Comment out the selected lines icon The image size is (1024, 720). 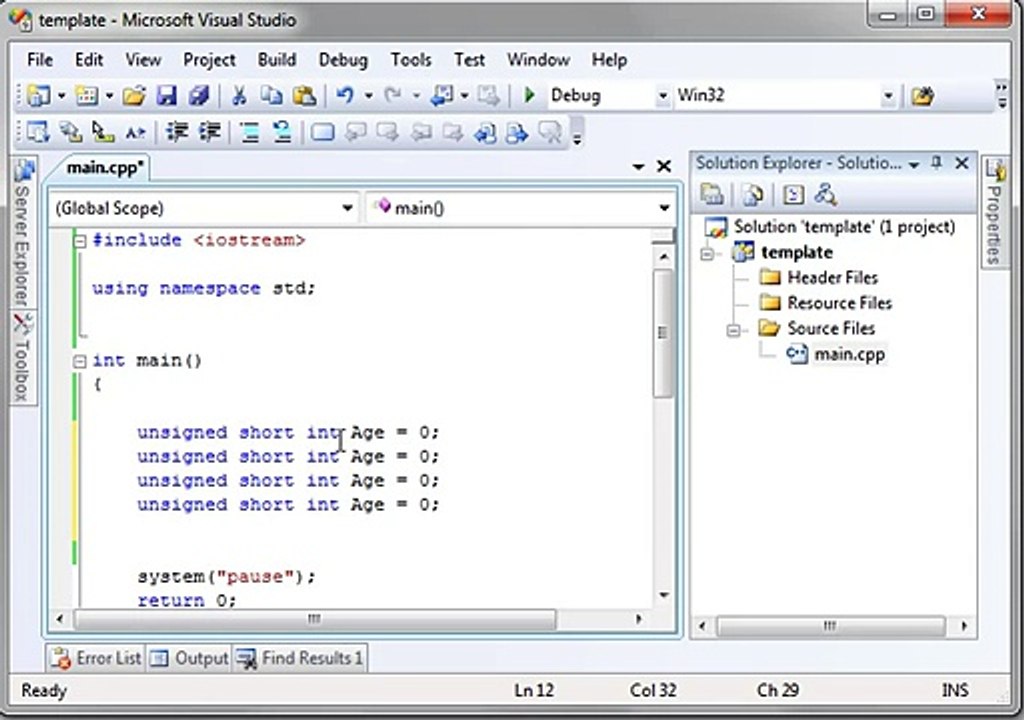click(249, 133)
